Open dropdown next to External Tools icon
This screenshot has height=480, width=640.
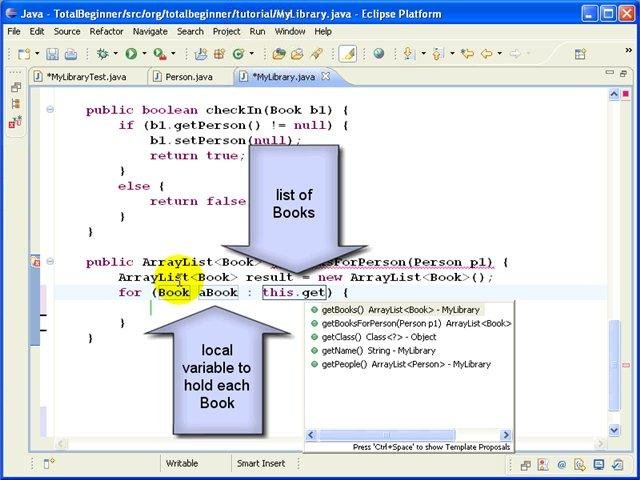pos(173,53)
